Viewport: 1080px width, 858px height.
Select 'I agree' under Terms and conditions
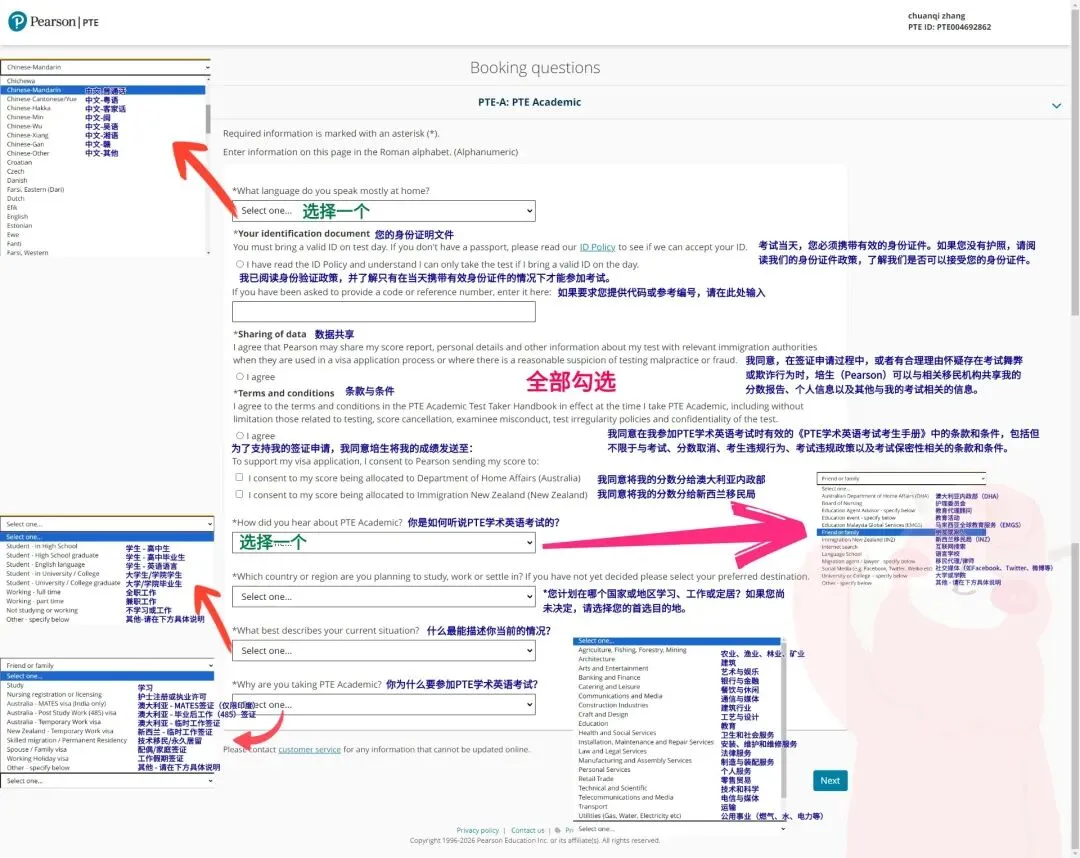(240, 435)
